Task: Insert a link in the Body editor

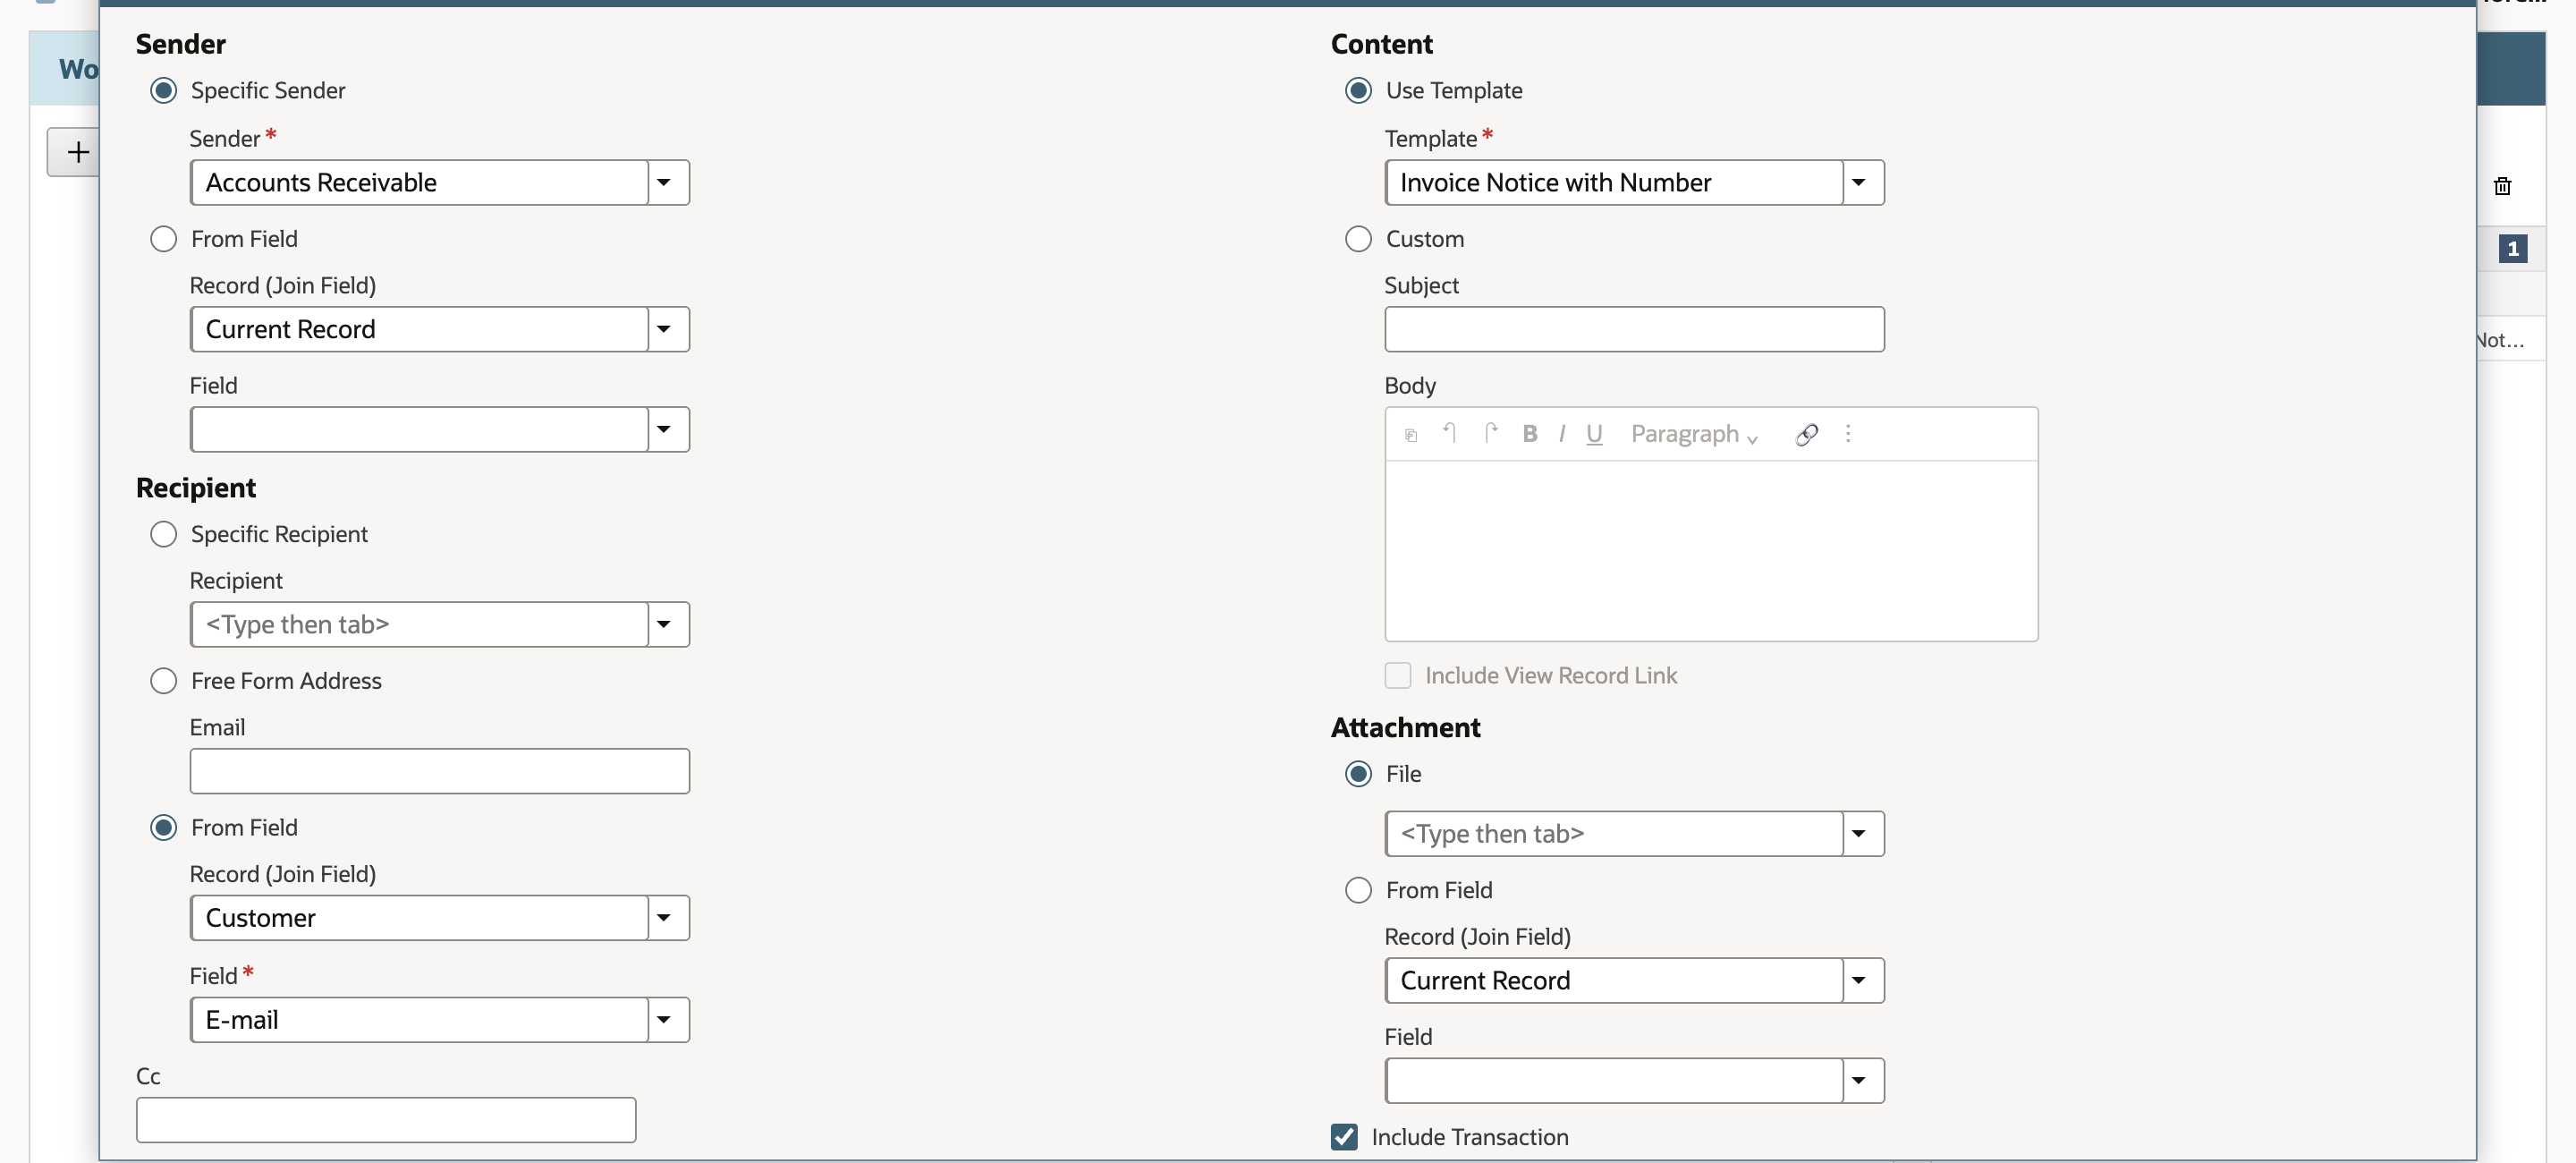Action: tap(1806, 434)
